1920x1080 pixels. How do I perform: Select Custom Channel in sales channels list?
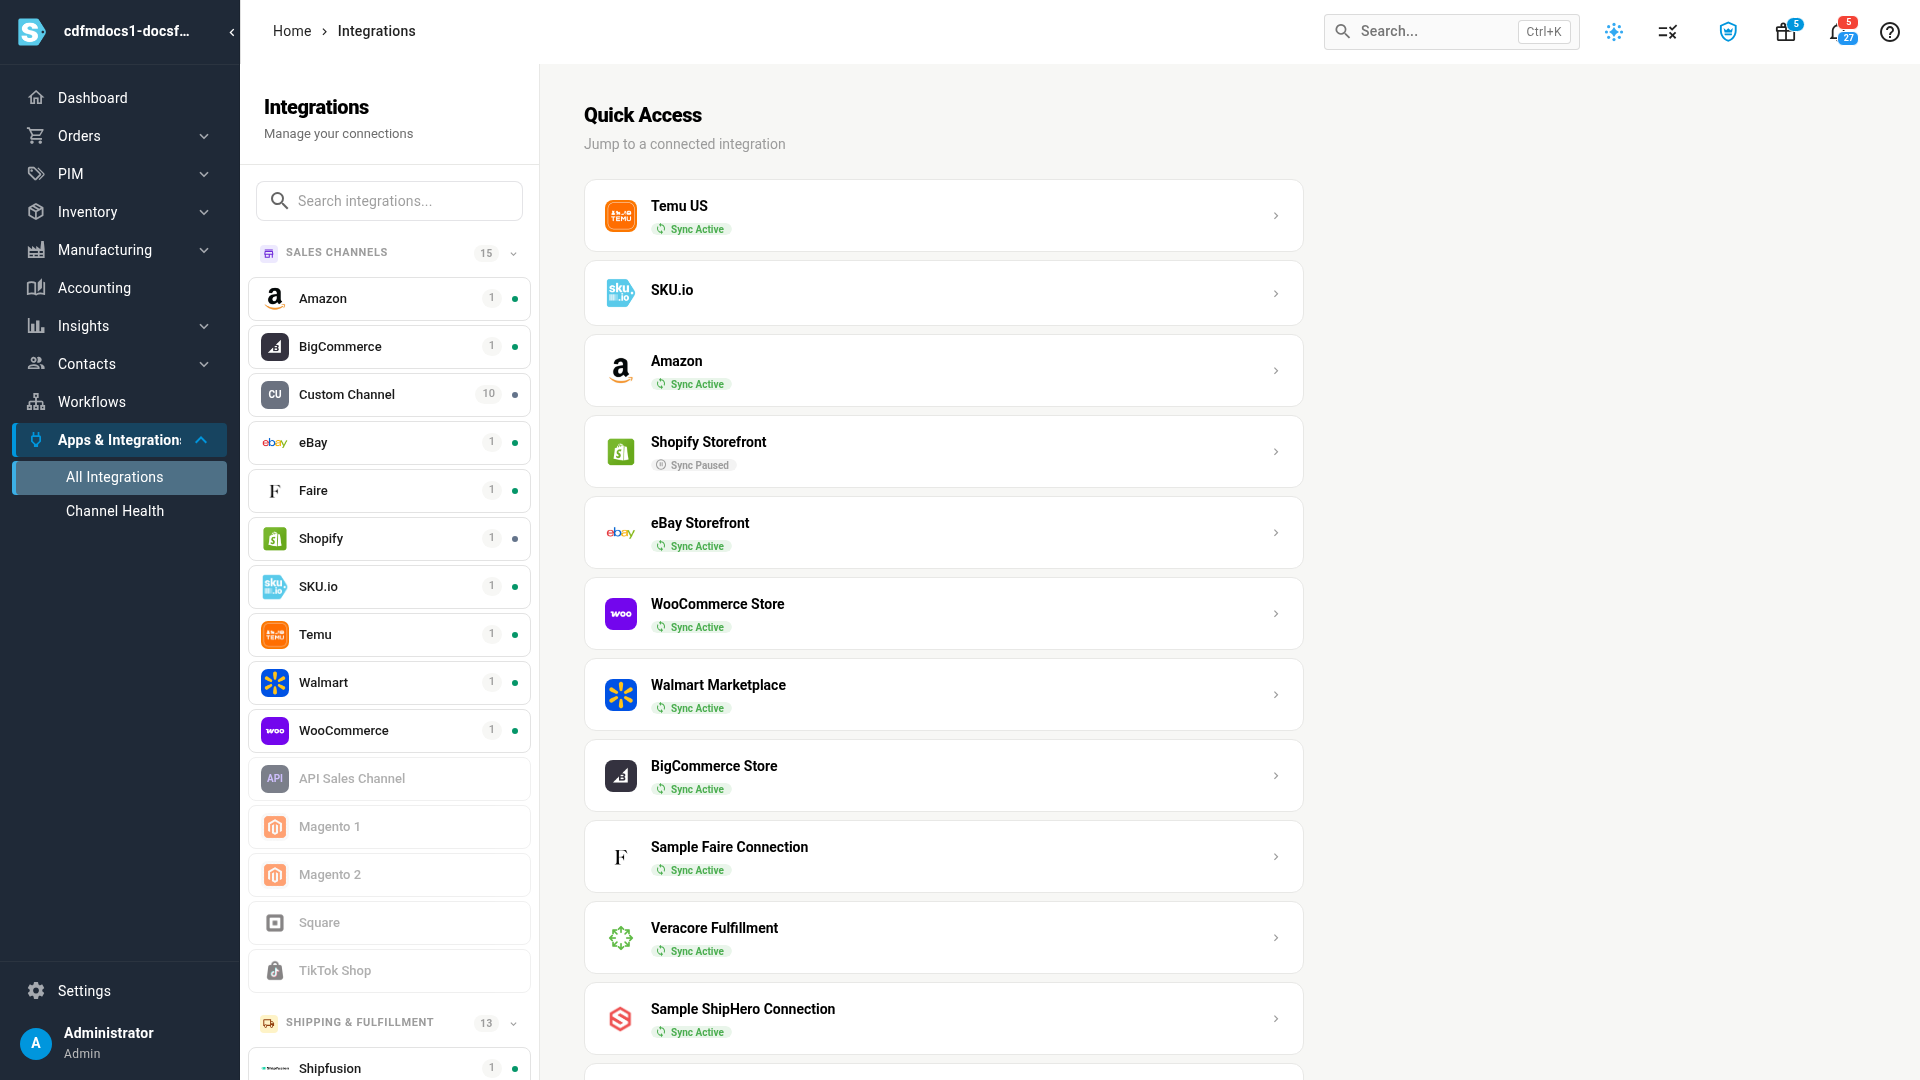click(389, 395)
